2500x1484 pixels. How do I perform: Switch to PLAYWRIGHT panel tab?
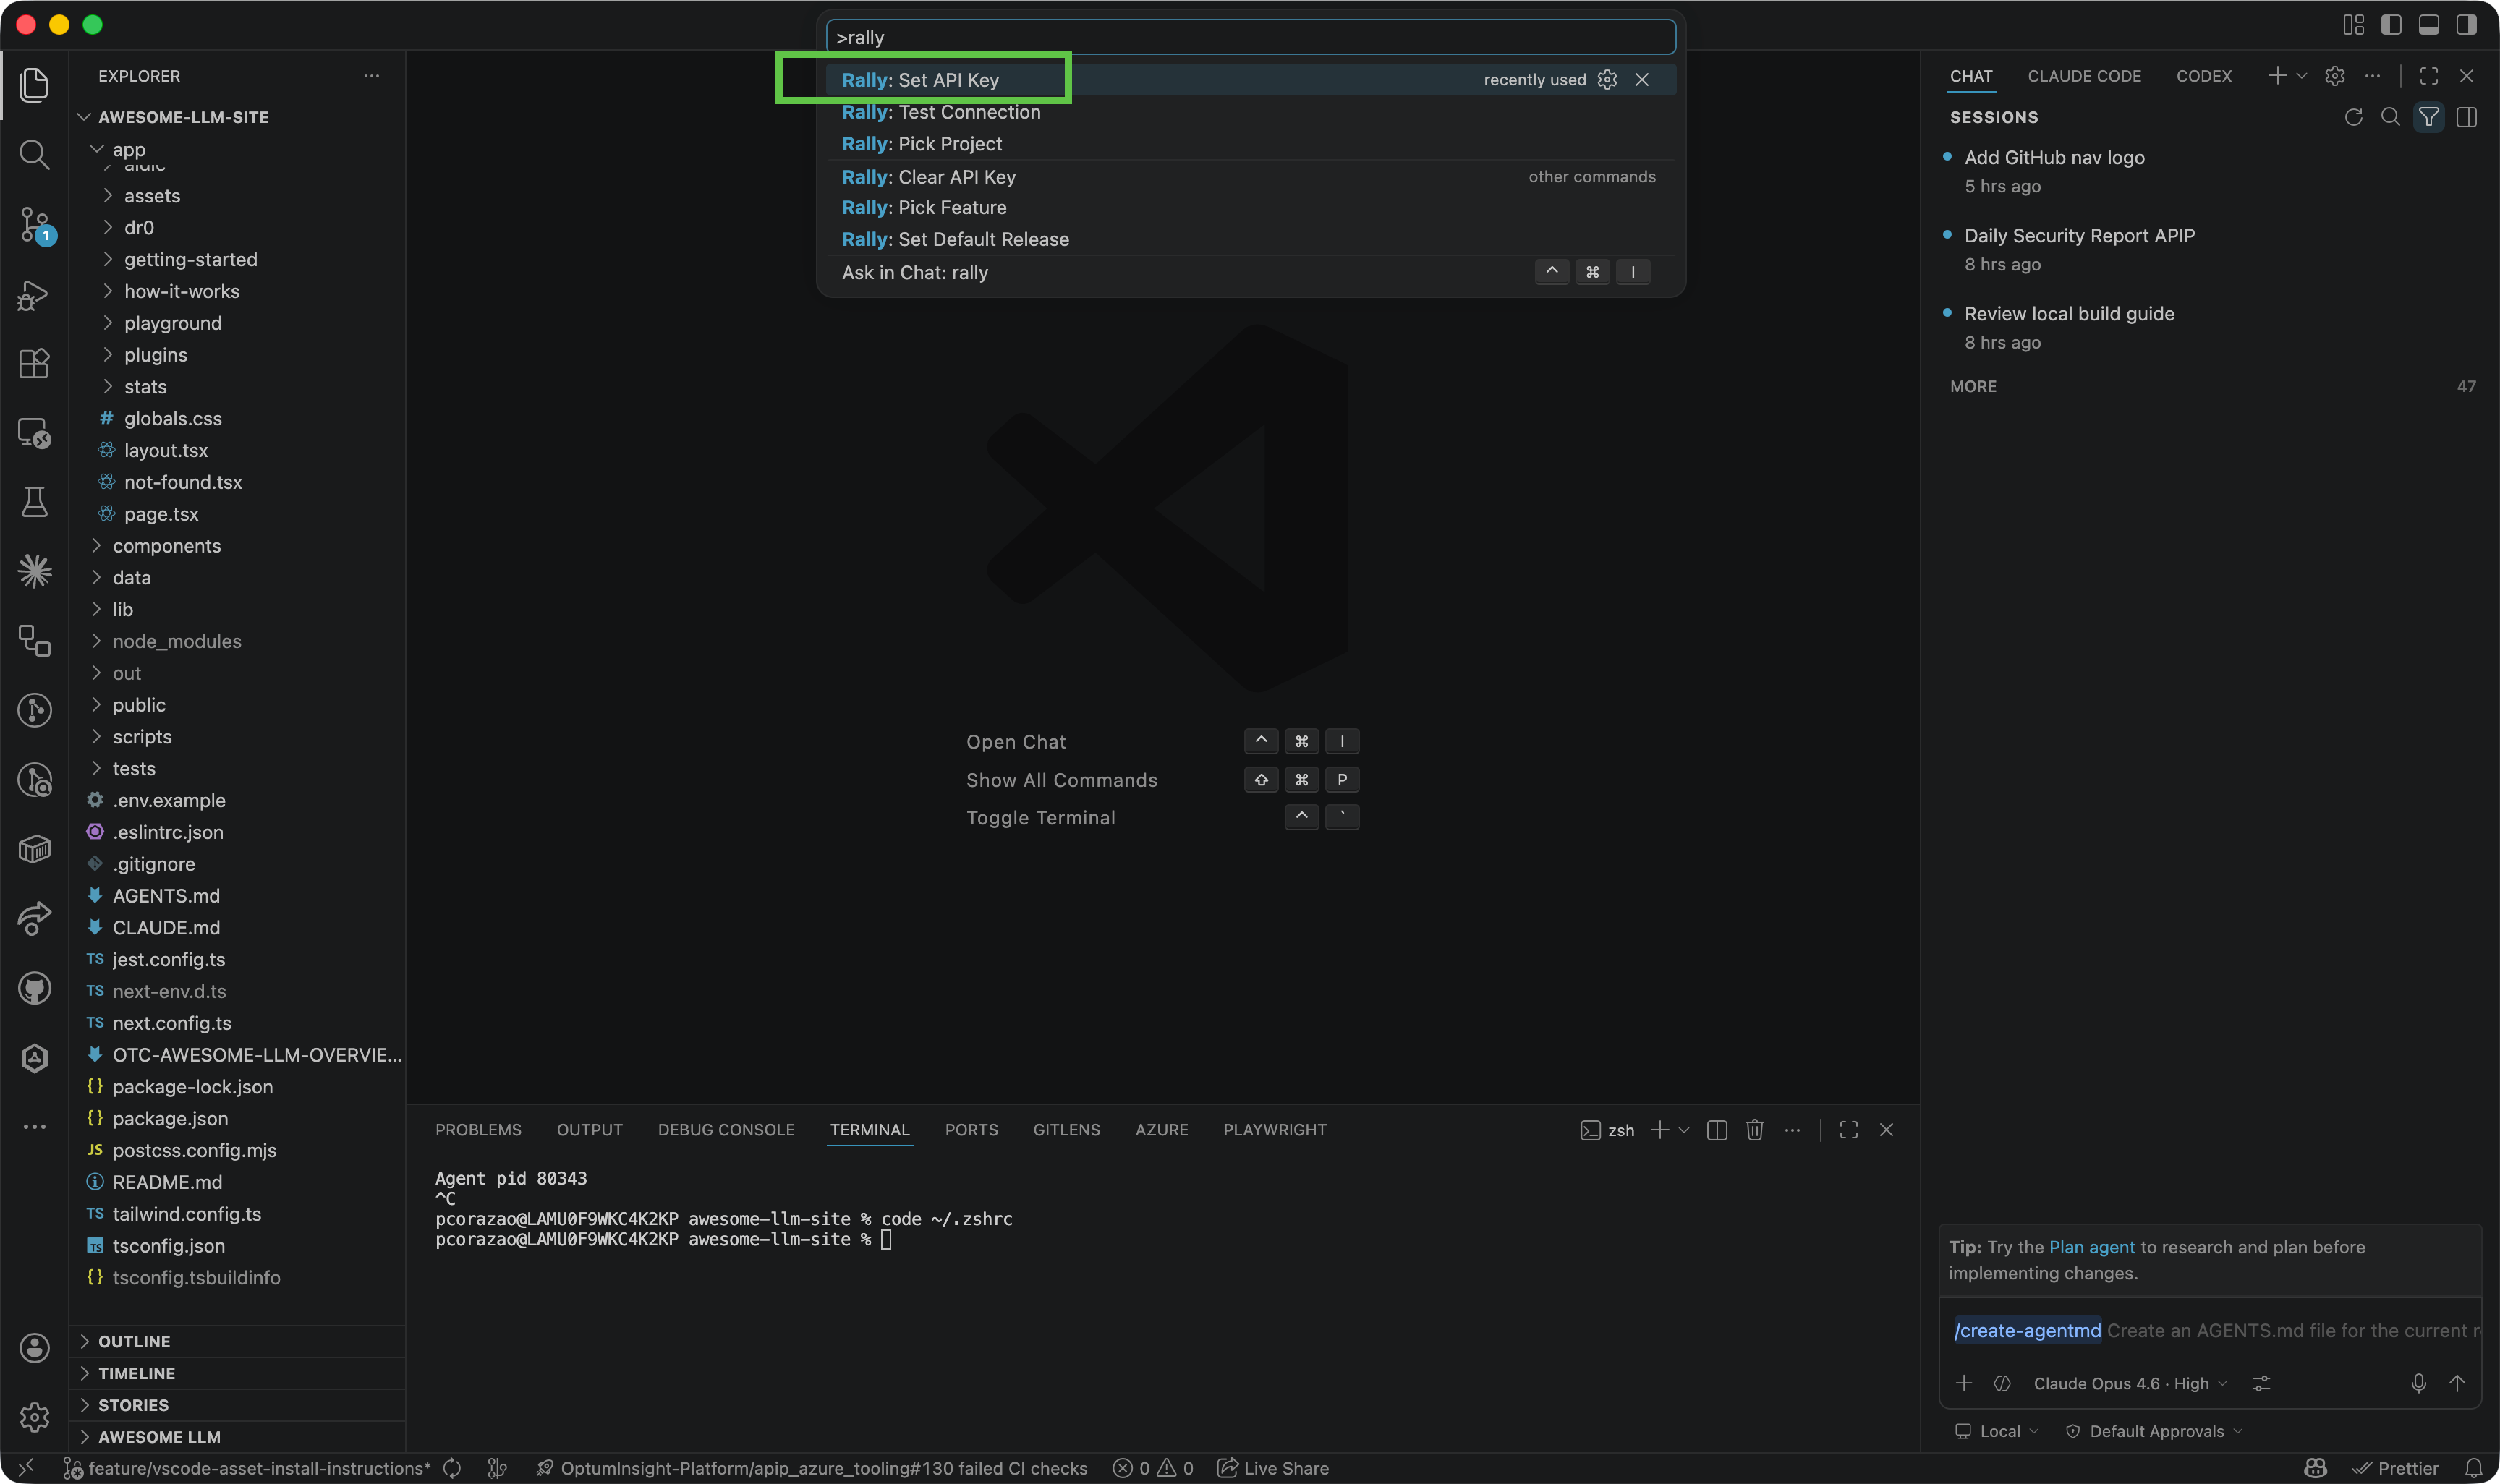(1274, 1130)
